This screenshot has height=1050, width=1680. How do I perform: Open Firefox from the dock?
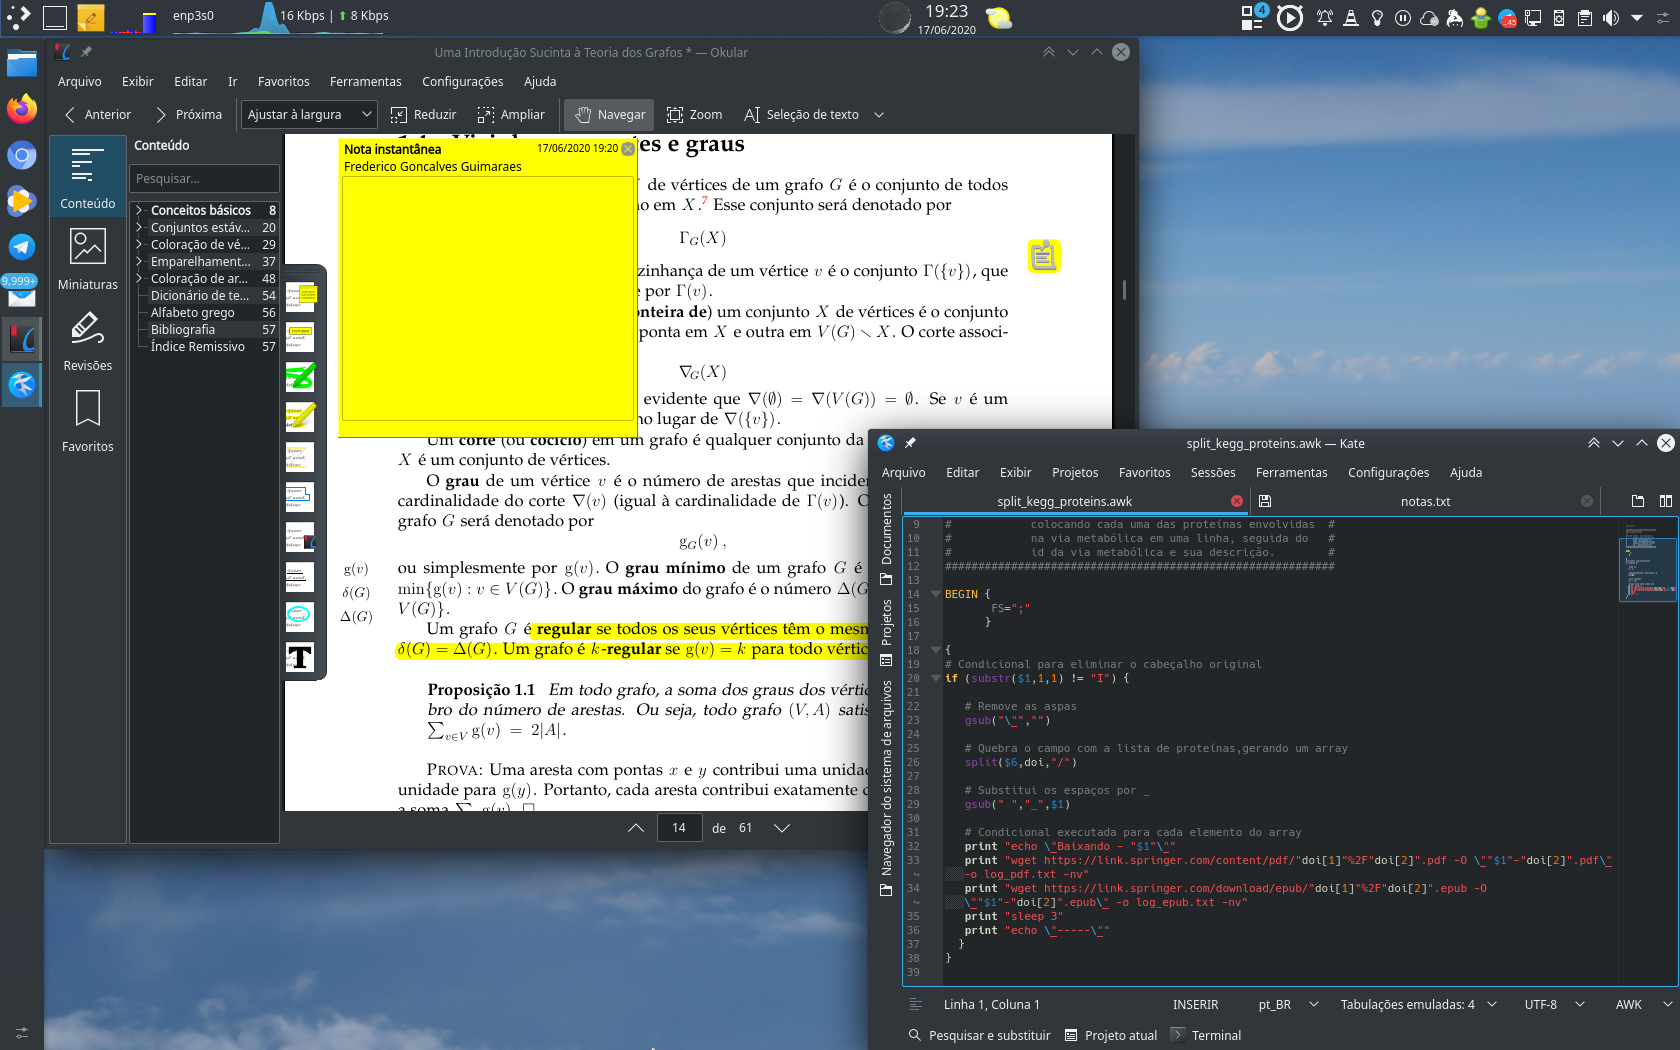22,108
